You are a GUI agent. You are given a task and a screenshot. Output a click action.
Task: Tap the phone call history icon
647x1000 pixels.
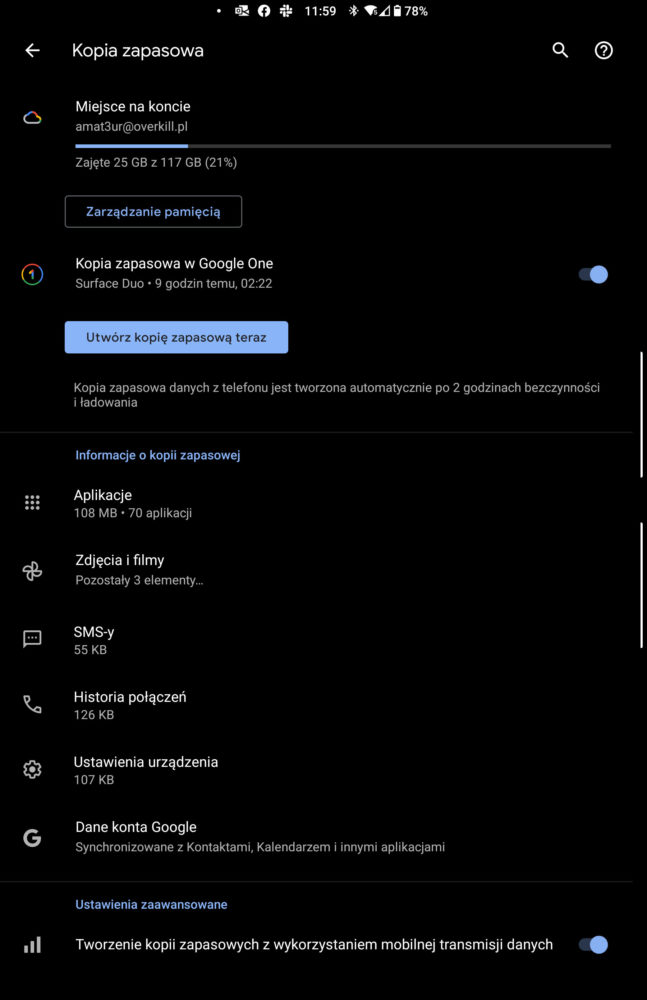pyautogui.click(x=32, y=704)
